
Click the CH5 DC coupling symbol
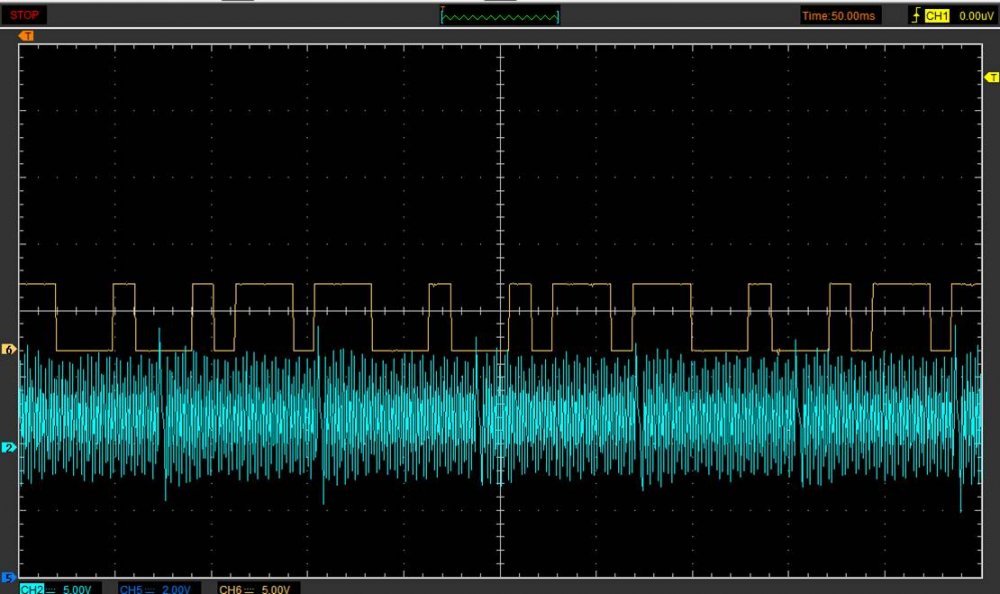tap(149, 589)
